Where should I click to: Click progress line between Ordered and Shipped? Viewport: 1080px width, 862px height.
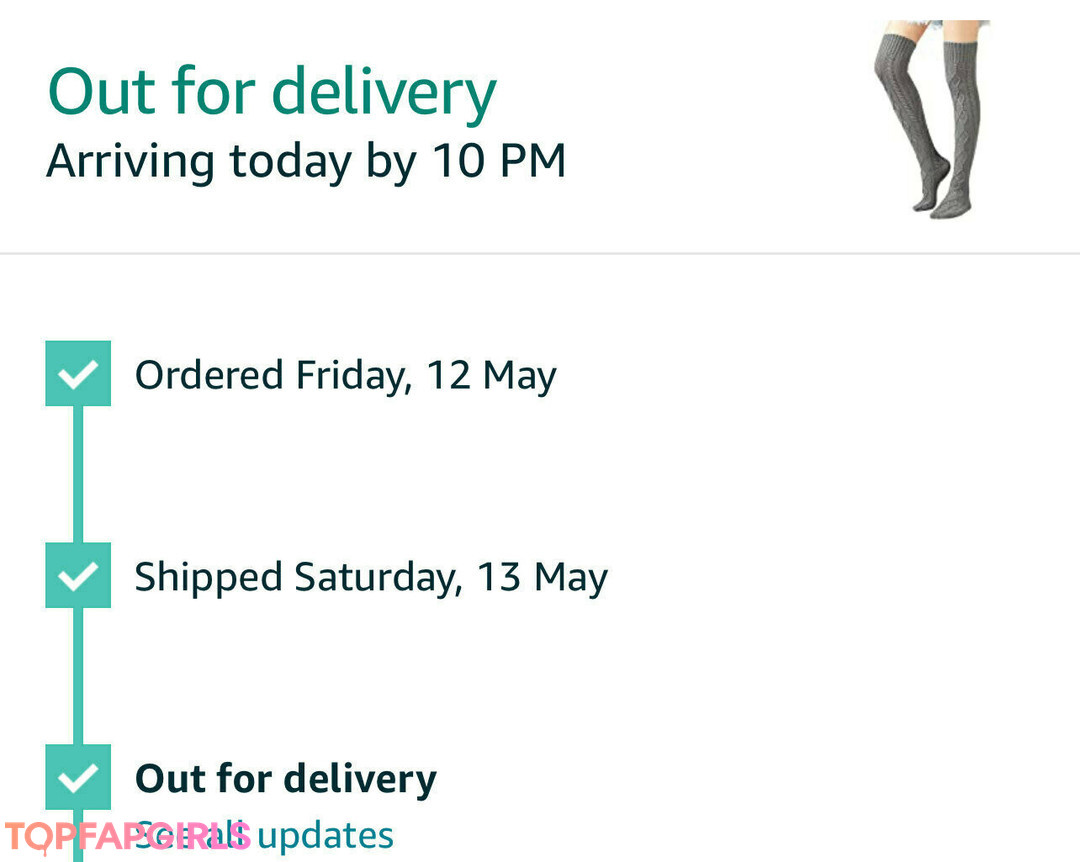coord(78,475)
